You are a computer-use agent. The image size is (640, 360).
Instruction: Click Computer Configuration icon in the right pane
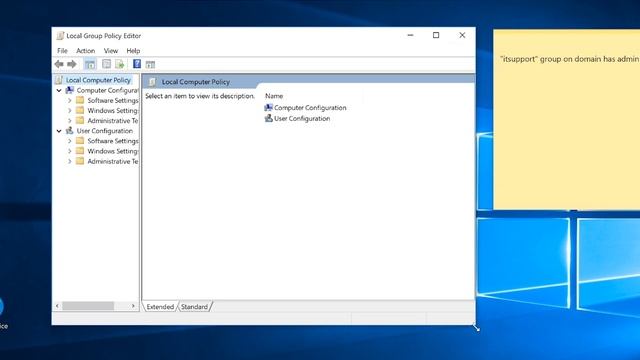click(269, 107)
